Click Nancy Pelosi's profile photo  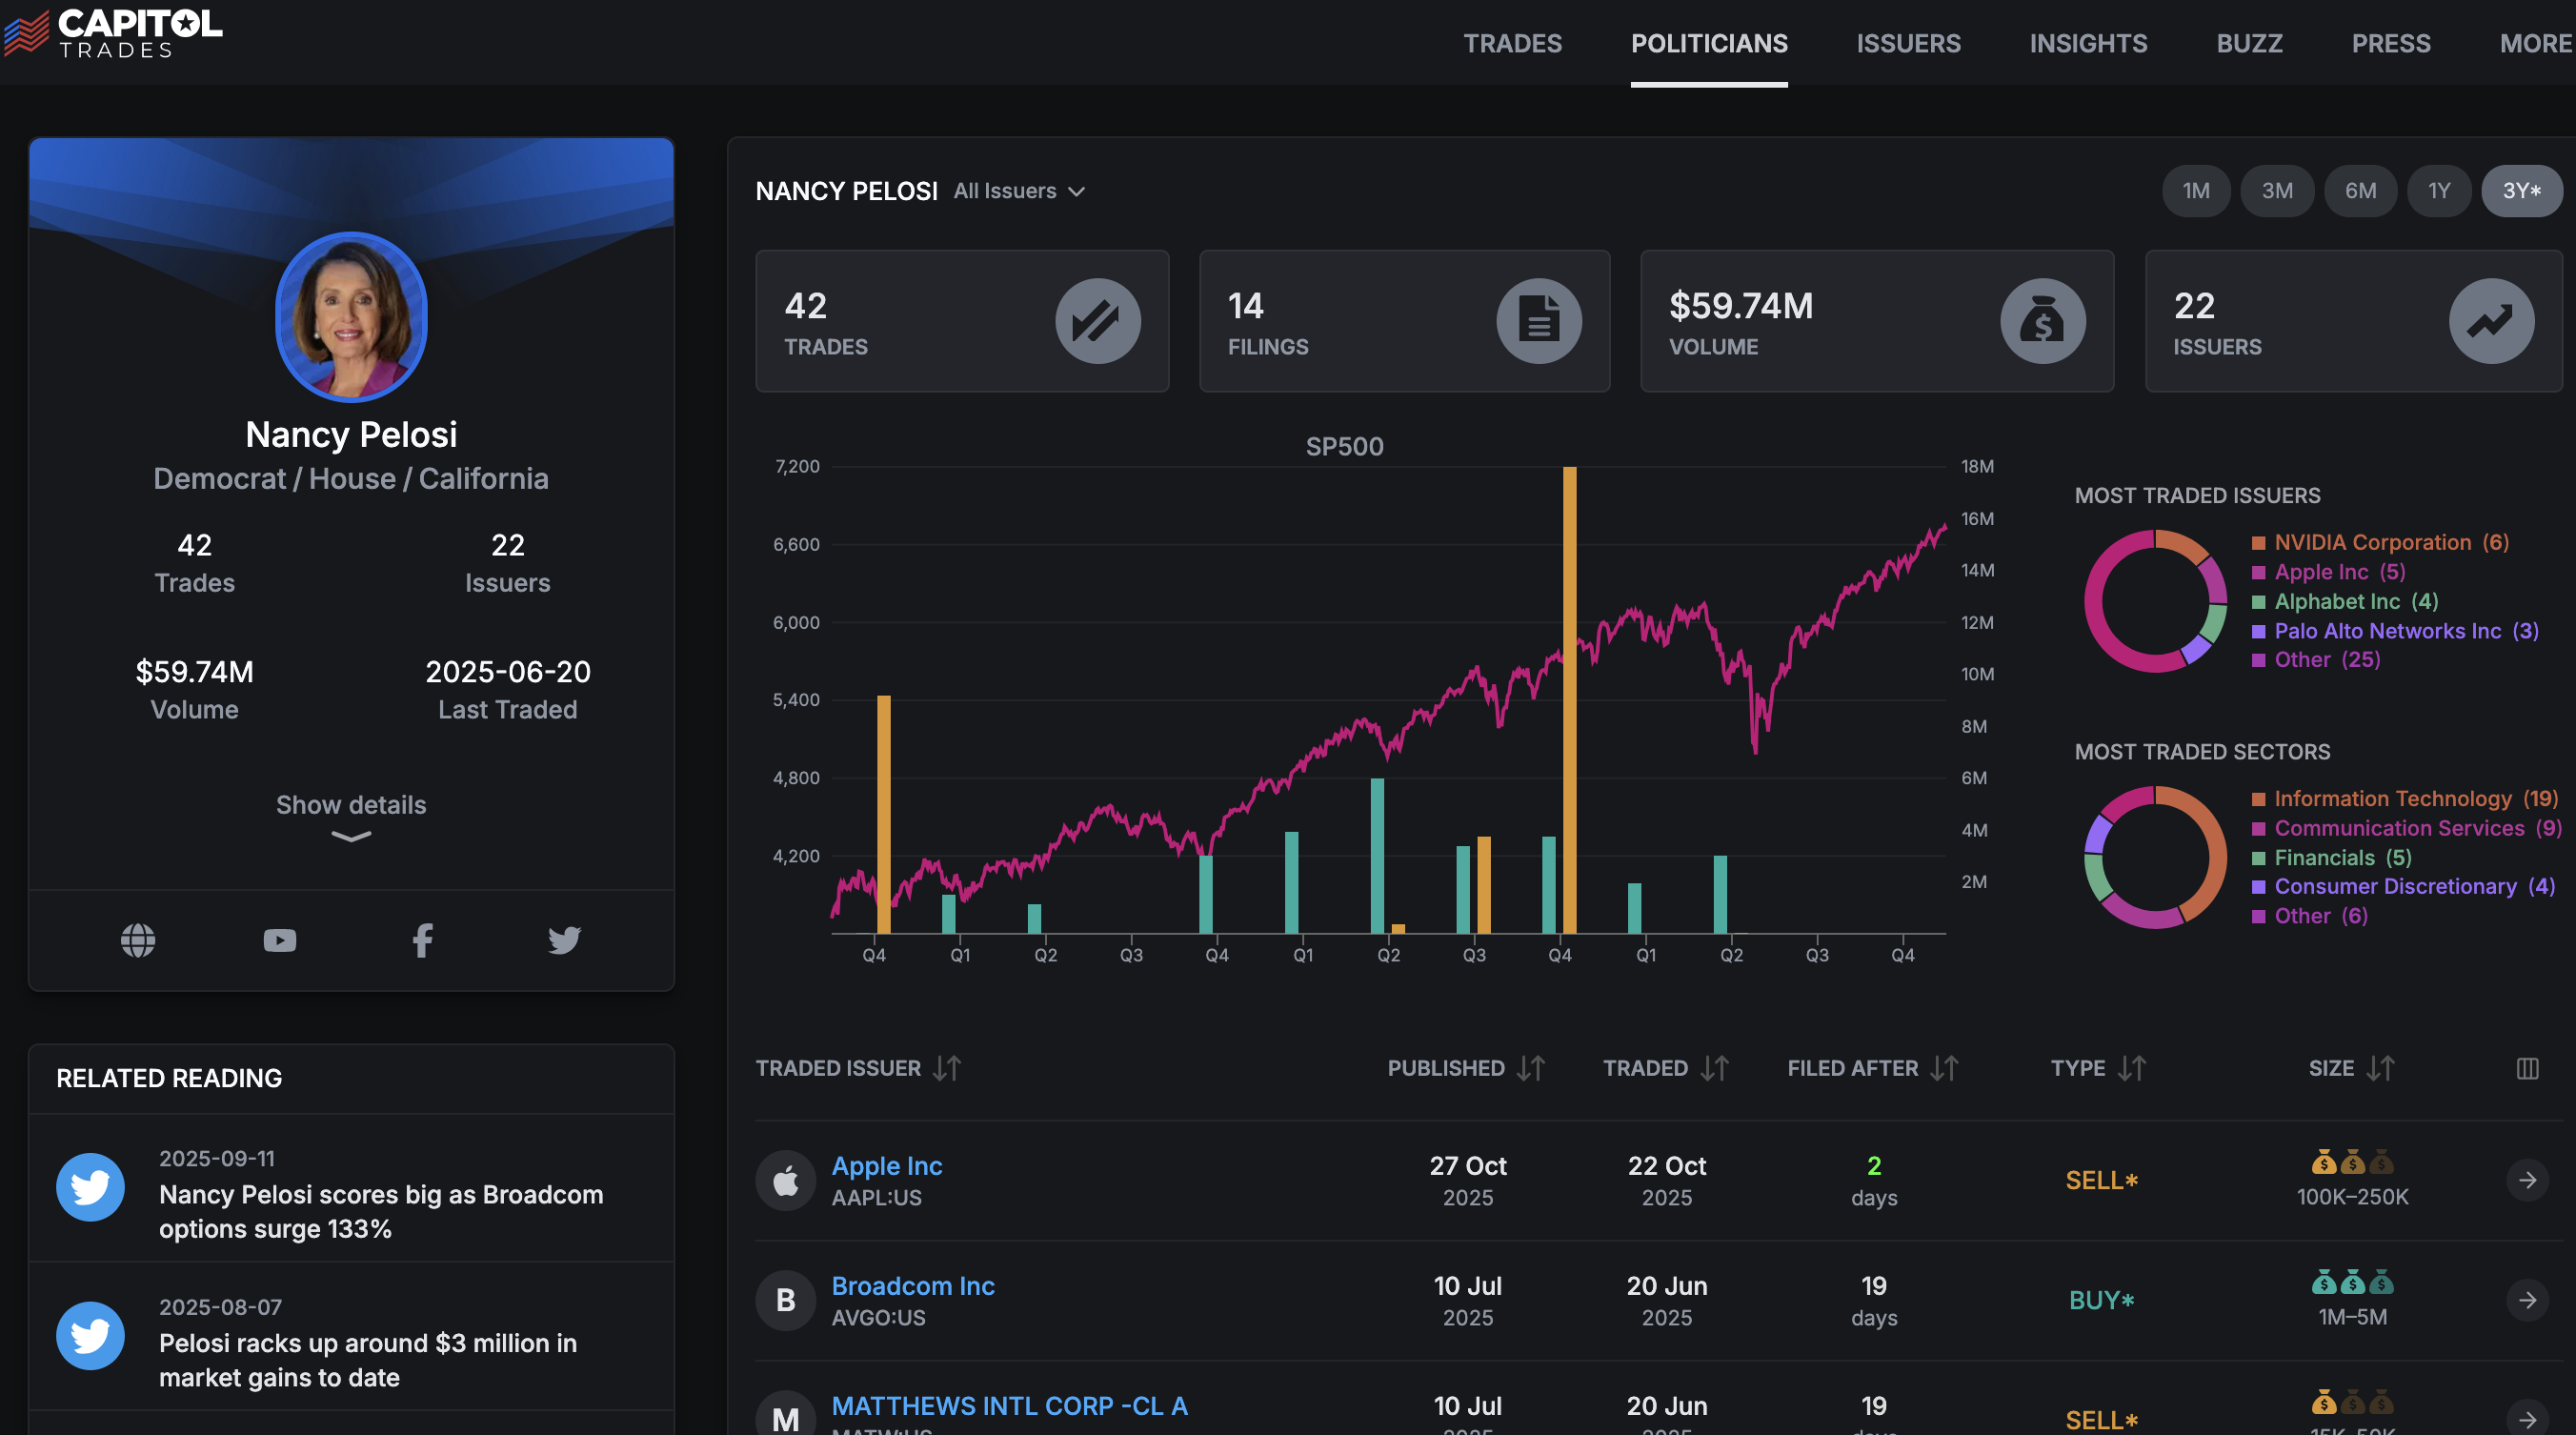coord(351,317)
